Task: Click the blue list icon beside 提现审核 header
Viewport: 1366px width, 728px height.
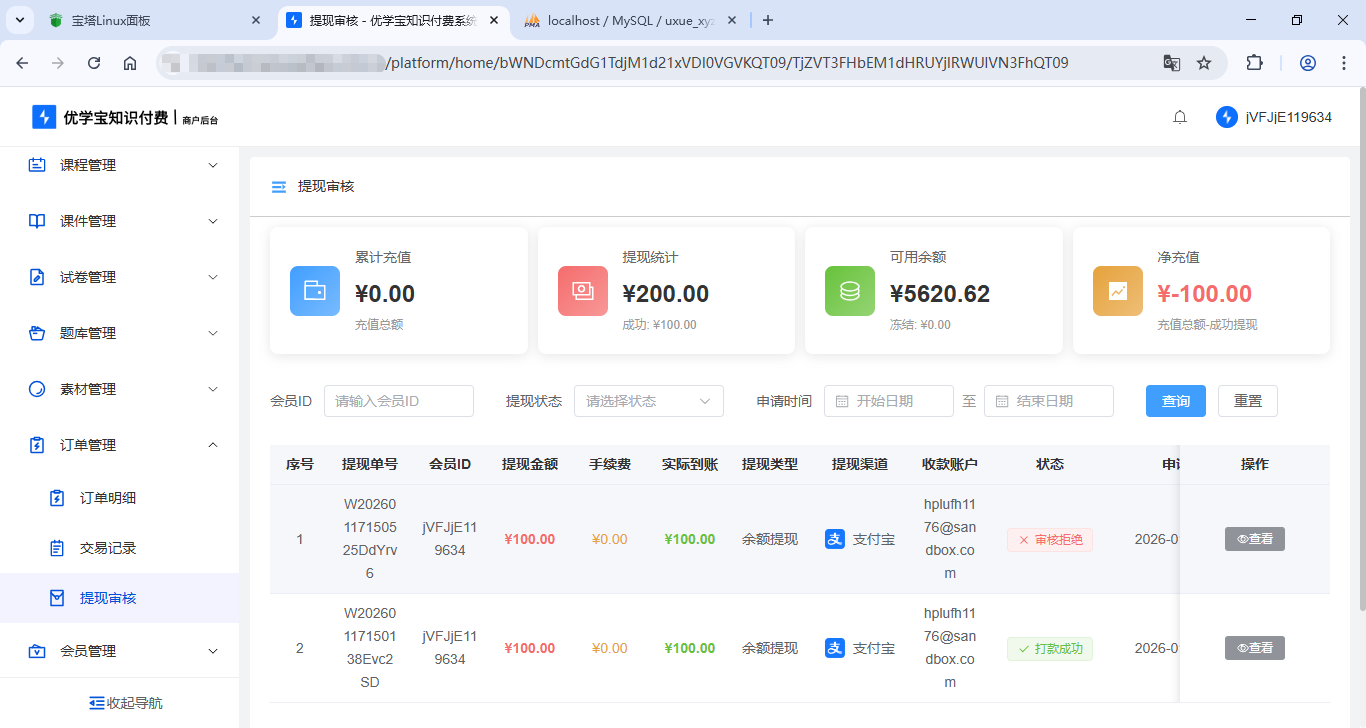Action: 278,186
